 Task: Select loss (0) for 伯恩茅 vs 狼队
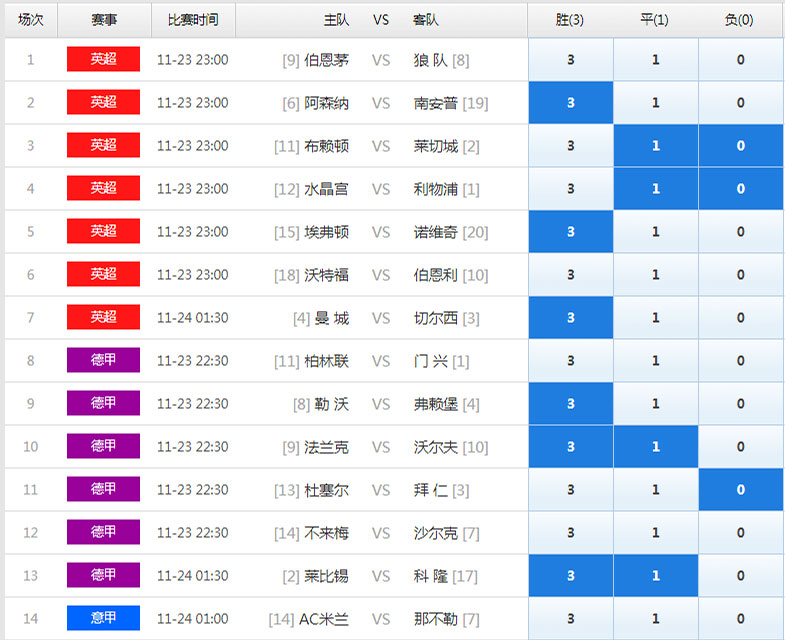(x=741, y=60)
